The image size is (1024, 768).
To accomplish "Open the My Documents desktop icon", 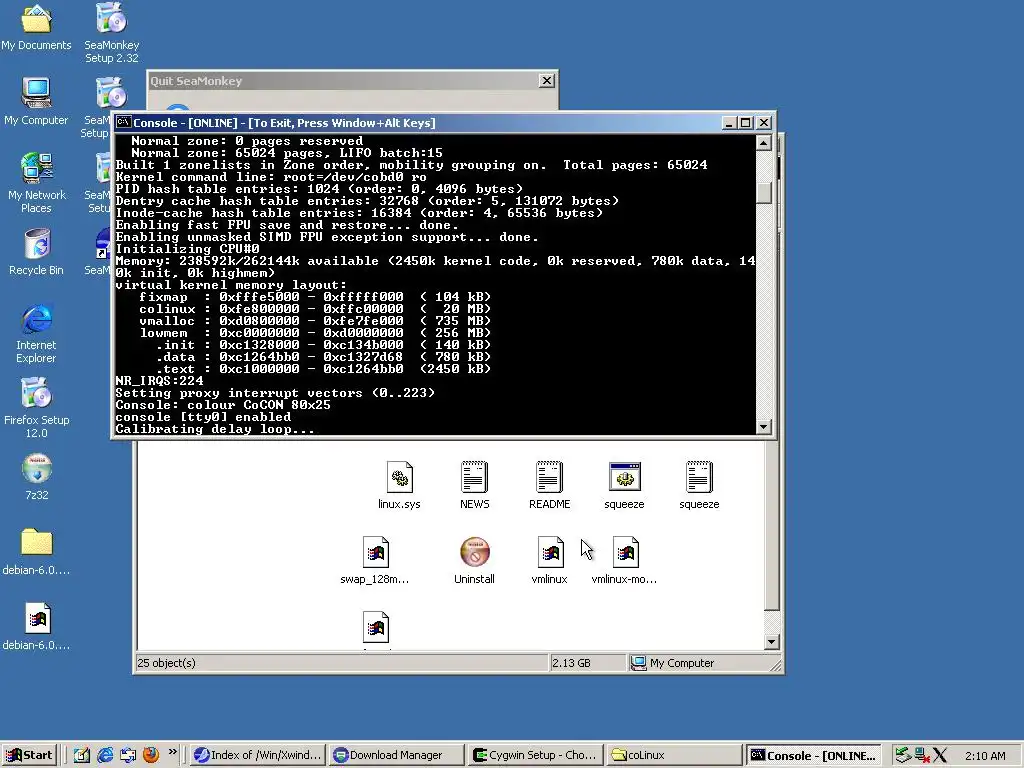I will [x=36, y=27].
